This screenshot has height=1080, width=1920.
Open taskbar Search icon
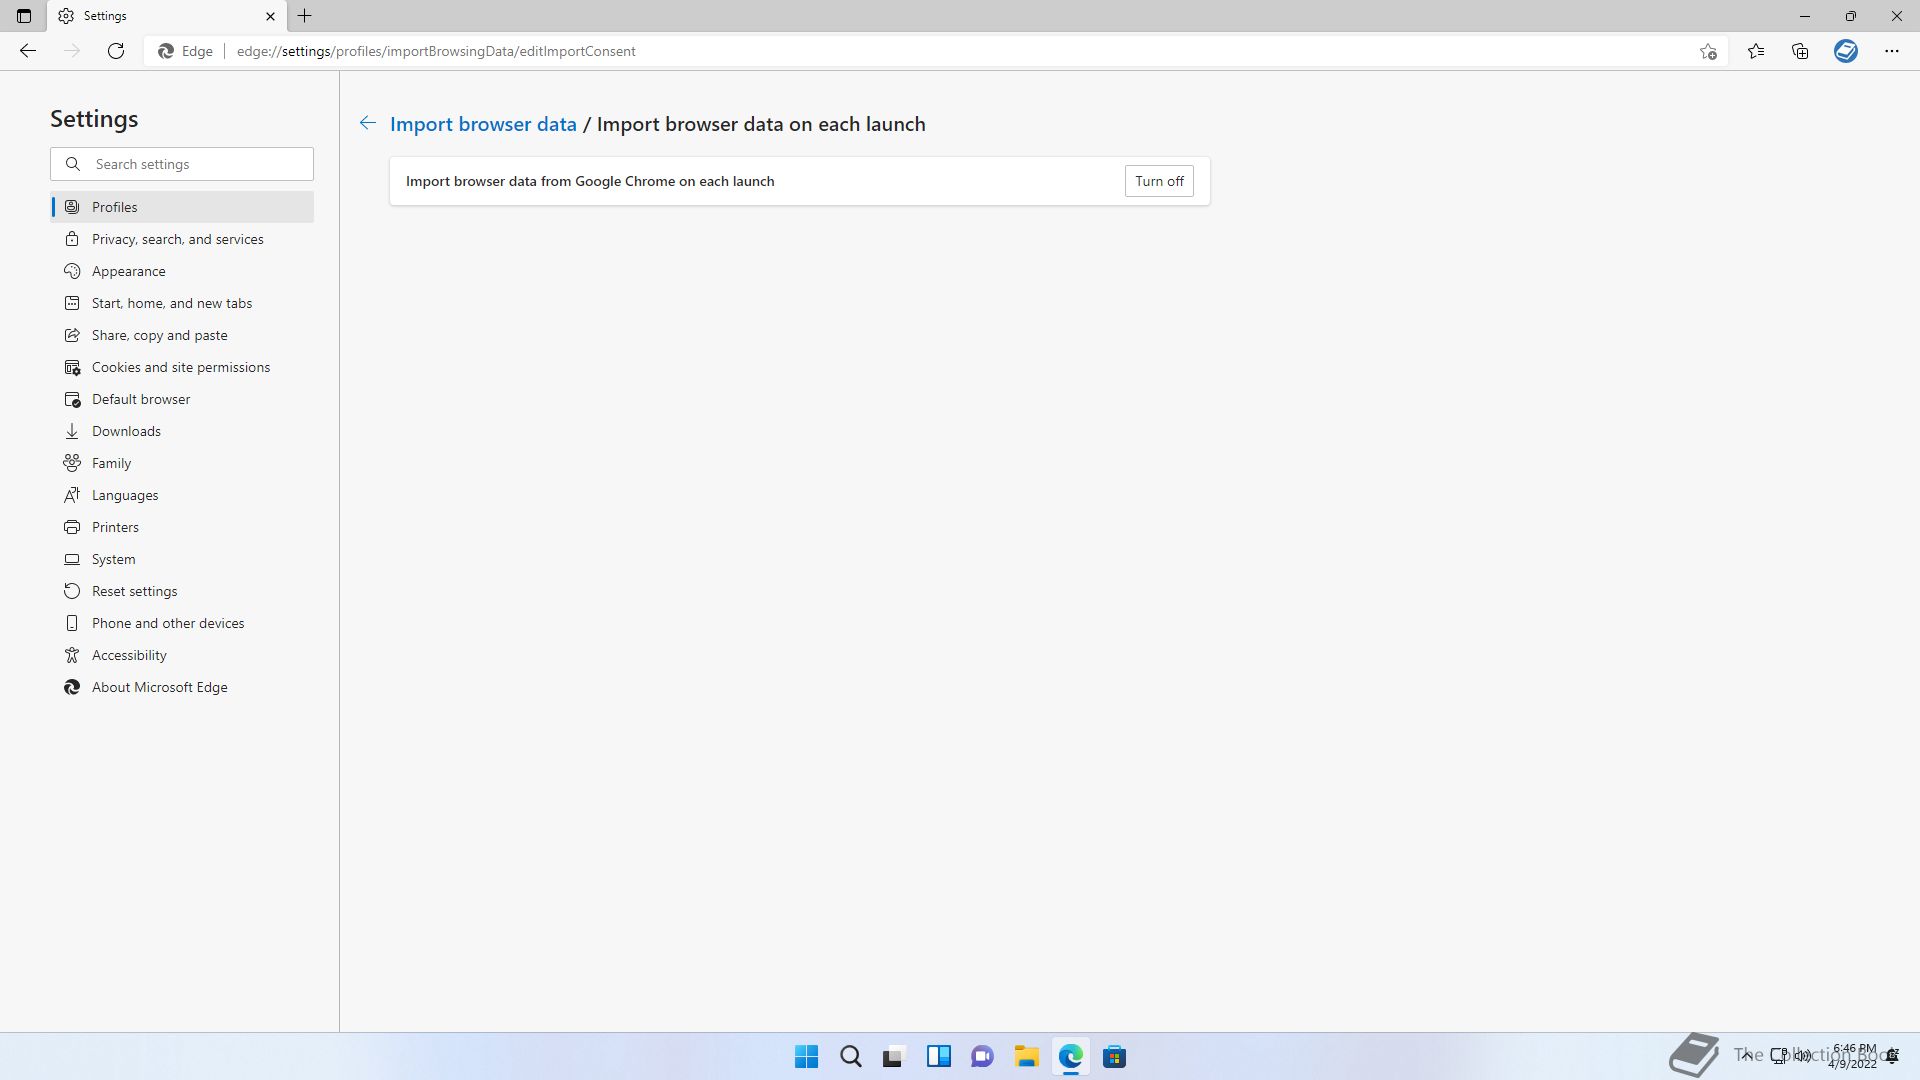(850, 1056)
